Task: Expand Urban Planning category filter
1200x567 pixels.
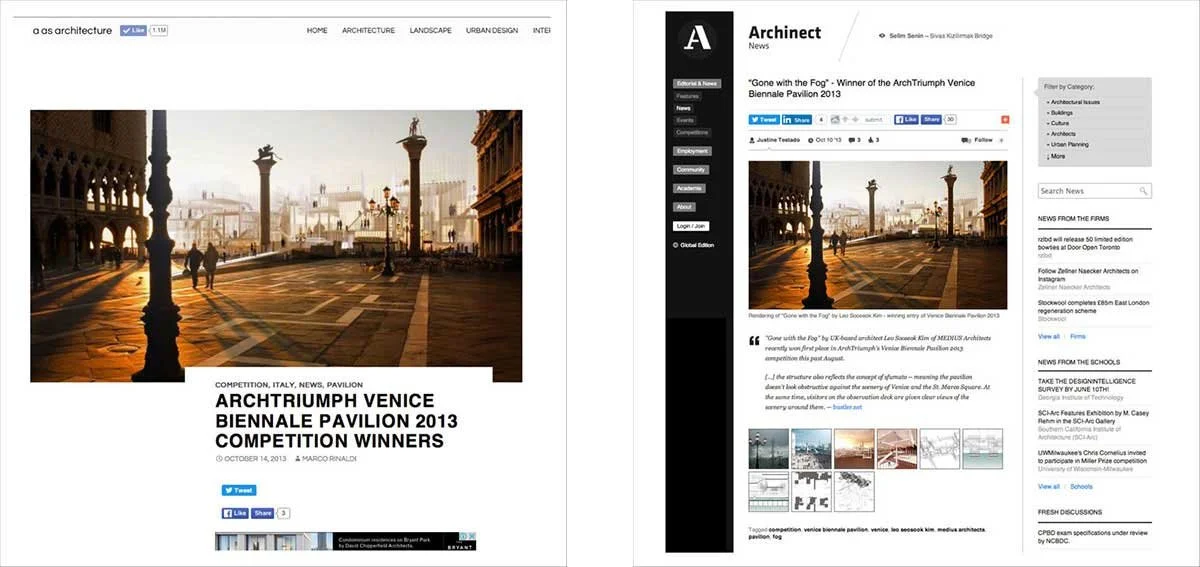Action: [1067, 145]
